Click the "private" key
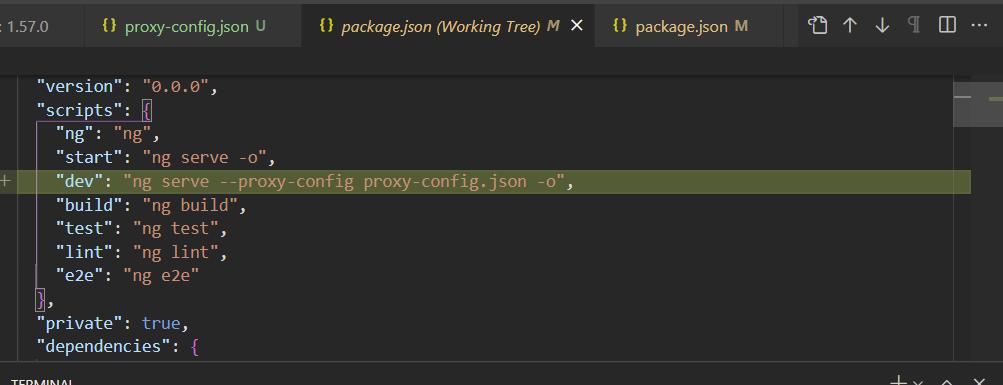This screenshot has width=1003, height=385. pos(80,324)
